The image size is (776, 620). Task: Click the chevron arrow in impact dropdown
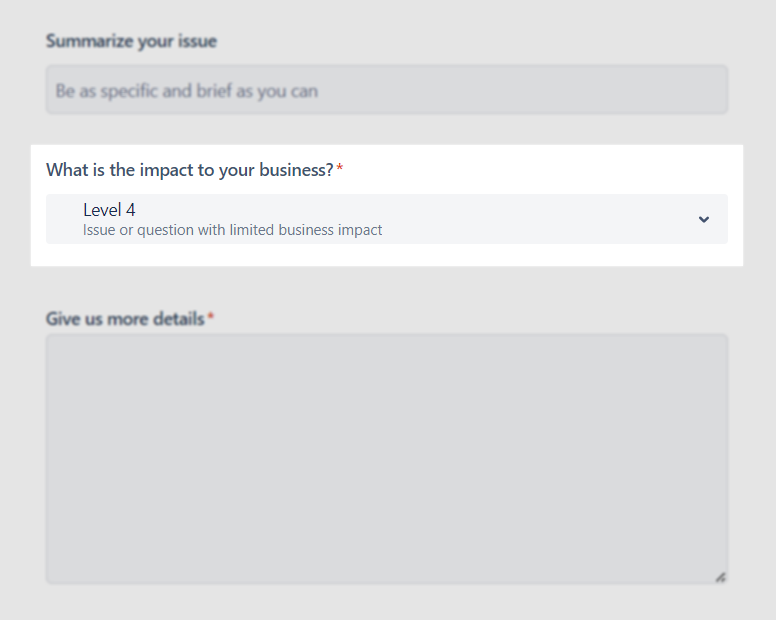coord(703,219)
